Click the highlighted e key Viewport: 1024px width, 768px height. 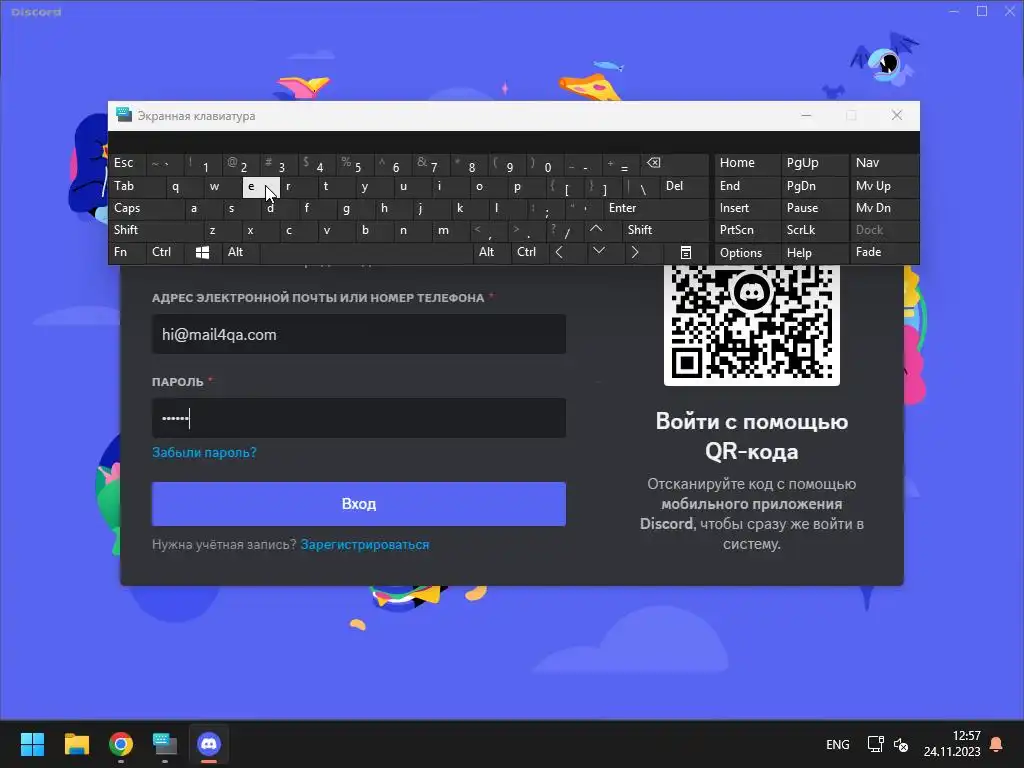pyautogui.click(x=261, y=187)
